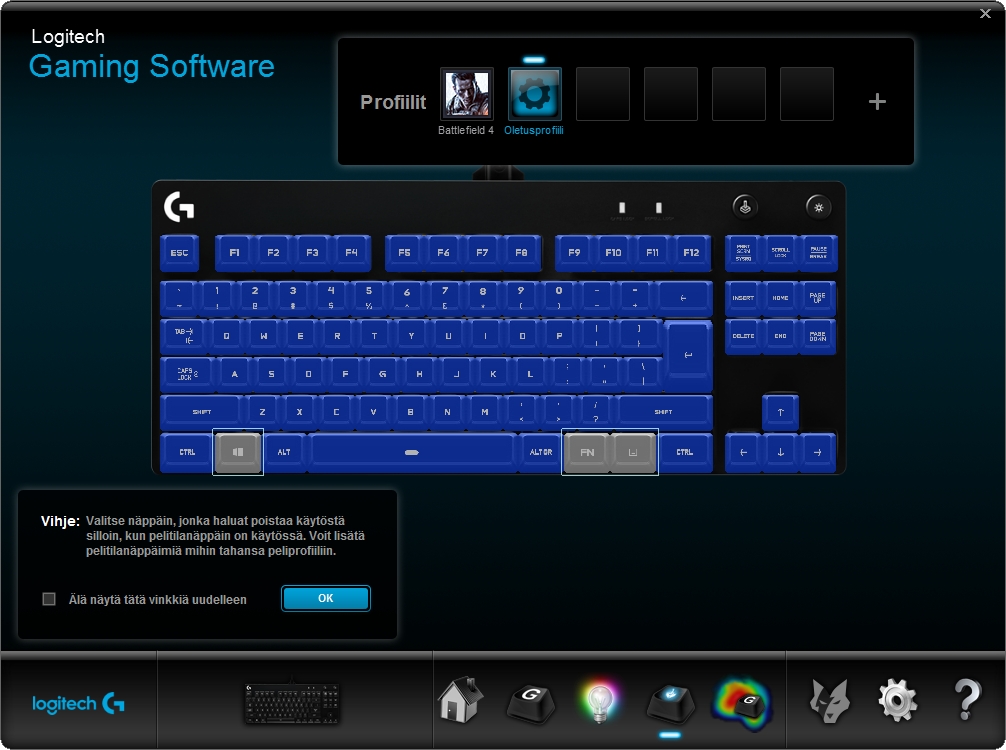Add a new profile with the plus icon
Image resolution: width=1006 pixels, height=750 pixels.
[x=877, y=101]
